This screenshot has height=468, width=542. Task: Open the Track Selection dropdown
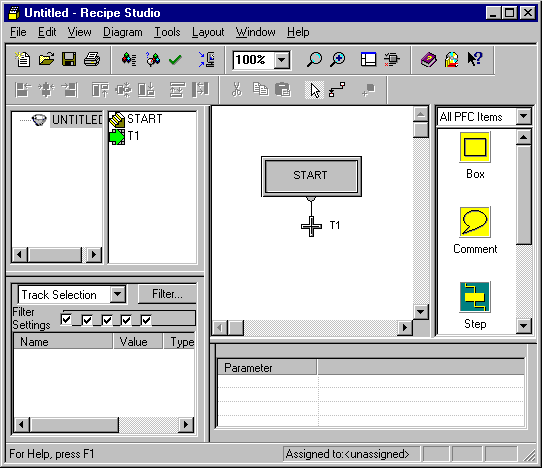tap(118, 294)
